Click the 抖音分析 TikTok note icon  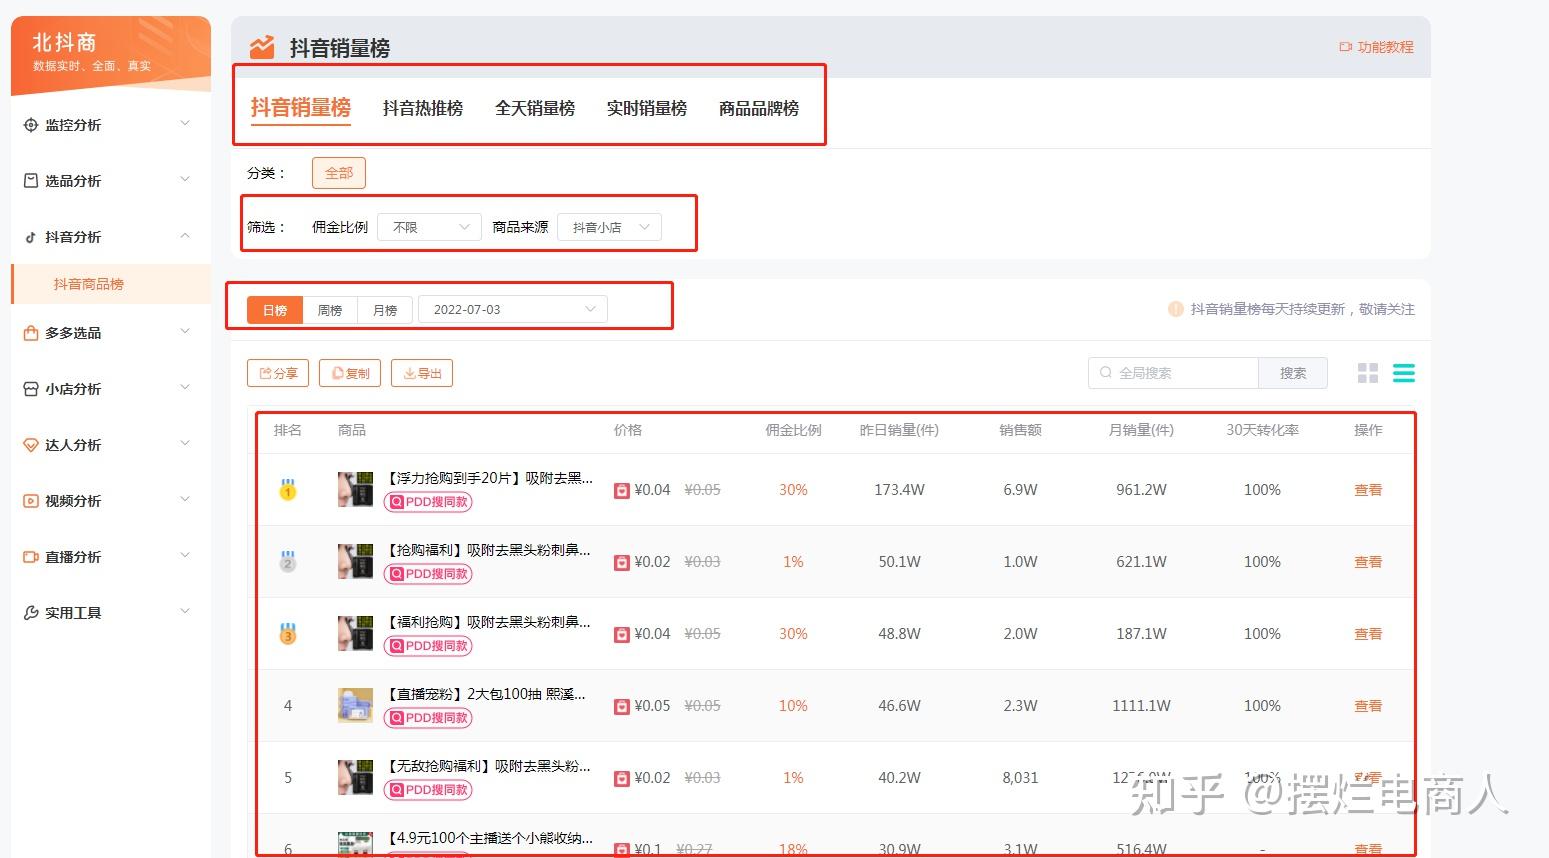pyautogui.click(x=31, y=237)
